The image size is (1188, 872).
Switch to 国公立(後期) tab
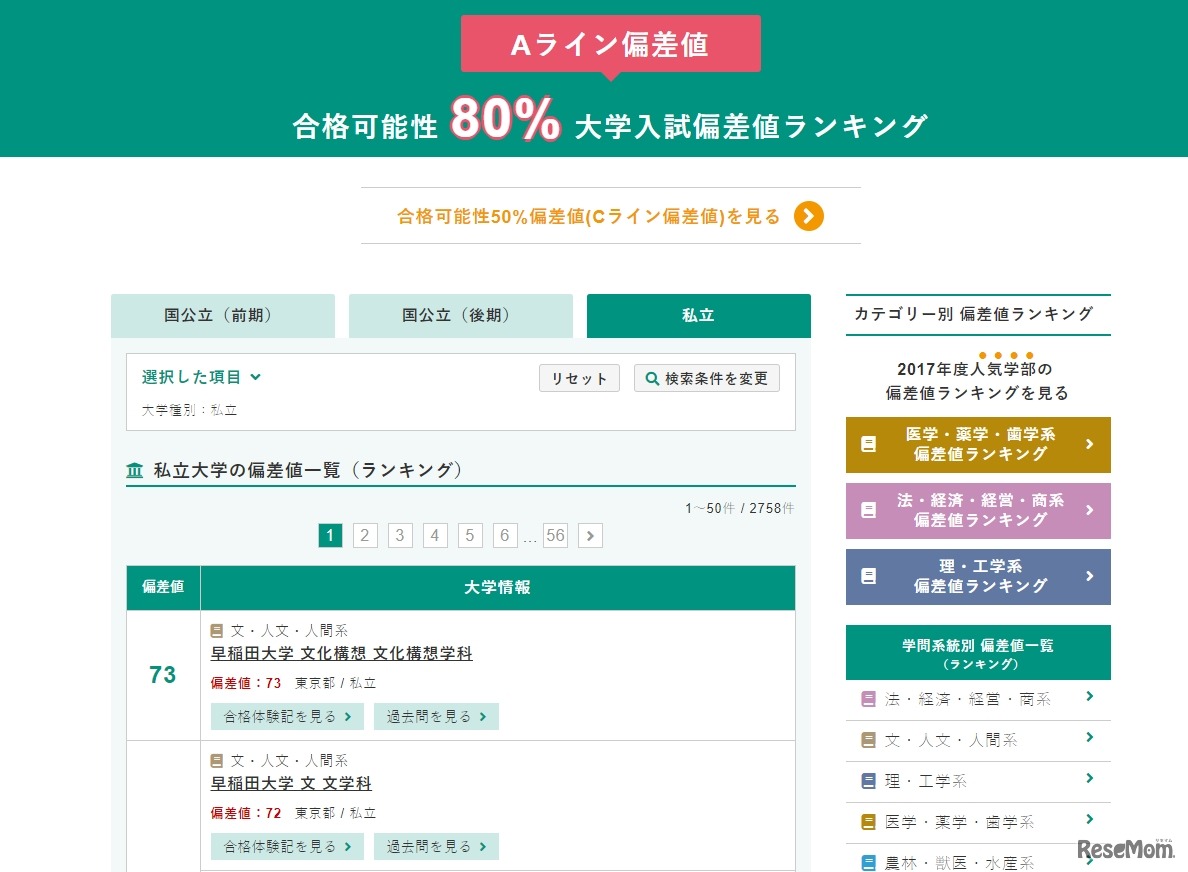(461, 315)
